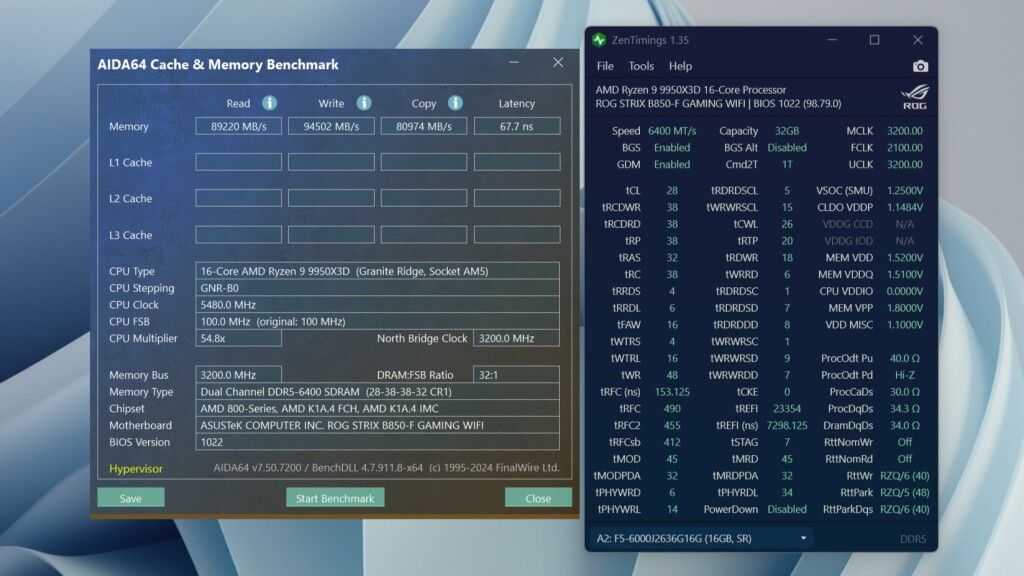Click the AMD Ryzen 9 9950X3D processor name
This screenshot has width=1024, height=576.
[691, 89]
